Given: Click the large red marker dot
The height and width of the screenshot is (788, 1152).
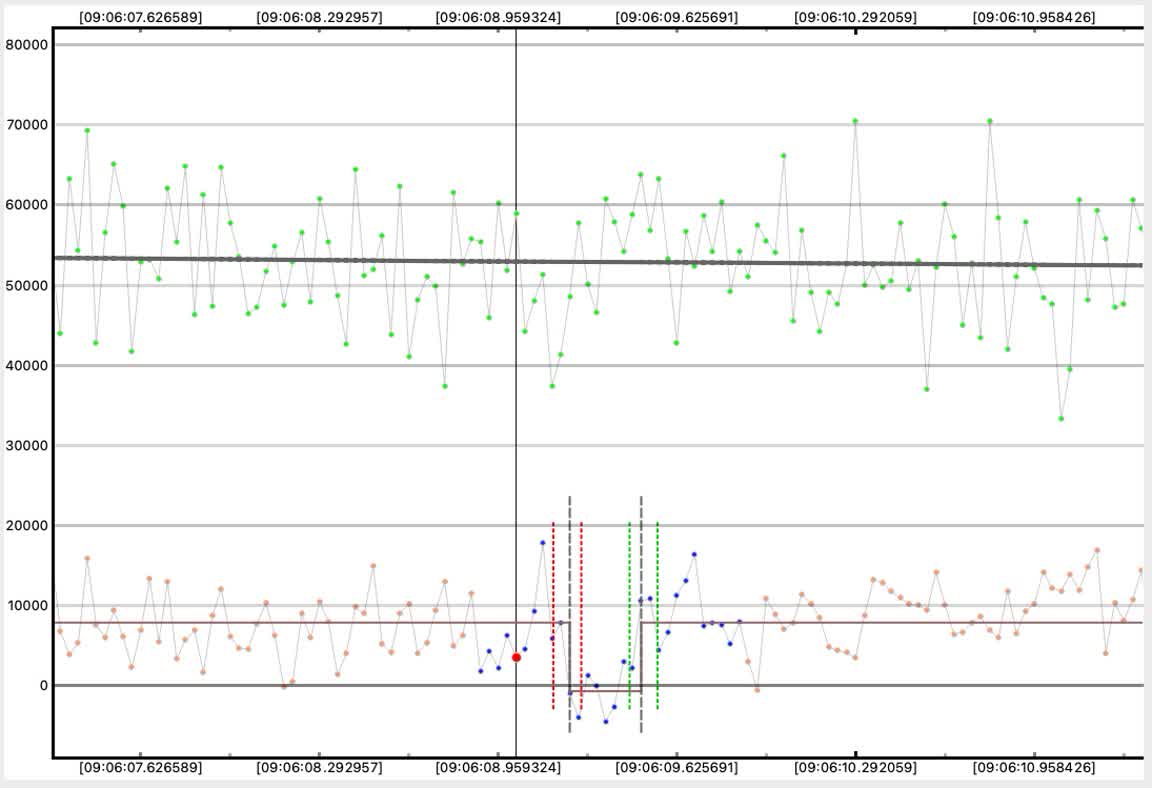Looking at the screenshot, I should (516, 657).
